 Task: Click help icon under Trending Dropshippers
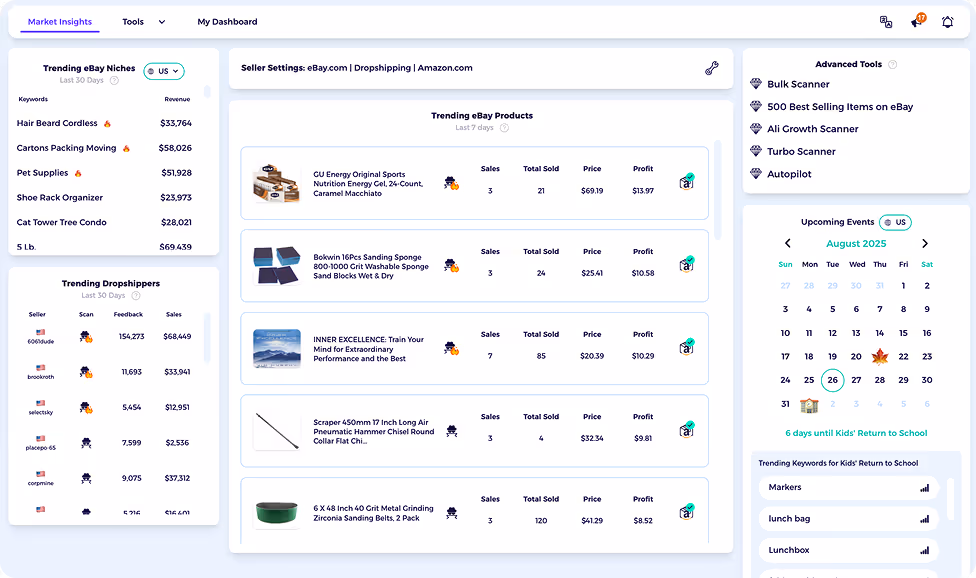[136, 296]
